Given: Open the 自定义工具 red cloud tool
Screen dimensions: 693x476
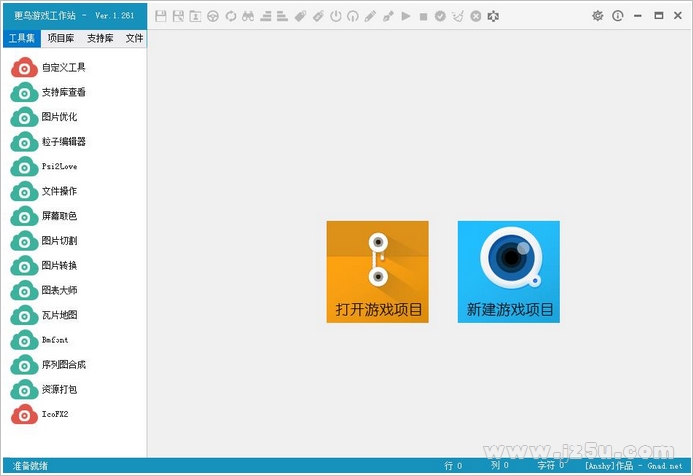Looking at the screenshot, I should click(48, 68).
